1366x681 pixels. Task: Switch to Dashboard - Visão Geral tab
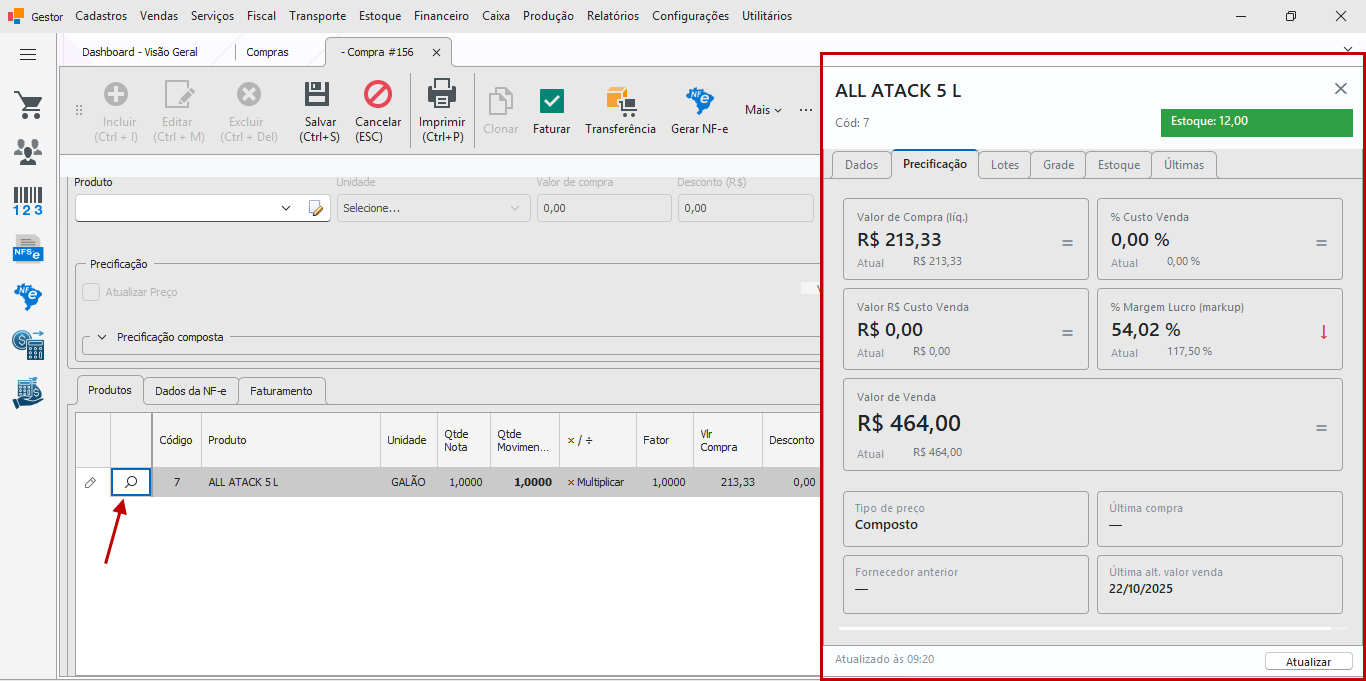[x=140, y=52]
